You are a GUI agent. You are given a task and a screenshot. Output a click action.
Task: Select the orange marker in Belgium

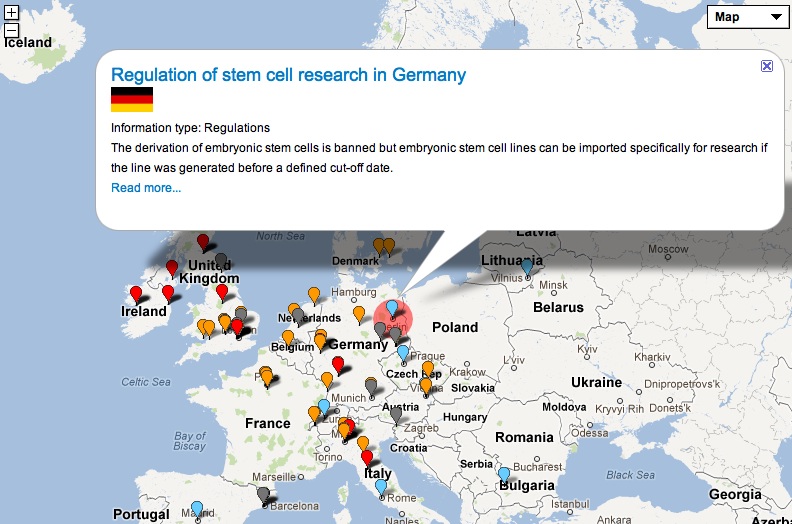[288, 337]
